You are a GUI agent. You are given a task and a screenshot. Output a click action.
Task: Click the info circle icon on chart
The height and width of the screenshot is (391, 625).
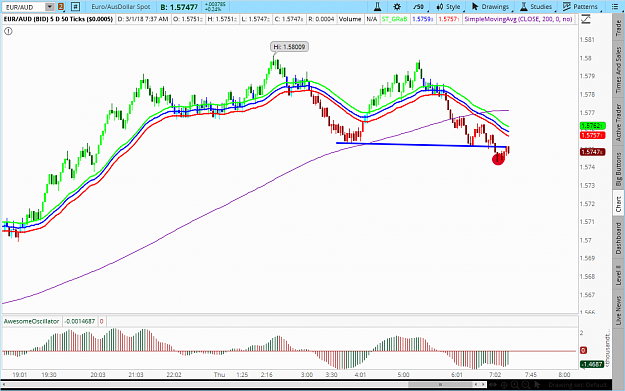pos(8,31)
